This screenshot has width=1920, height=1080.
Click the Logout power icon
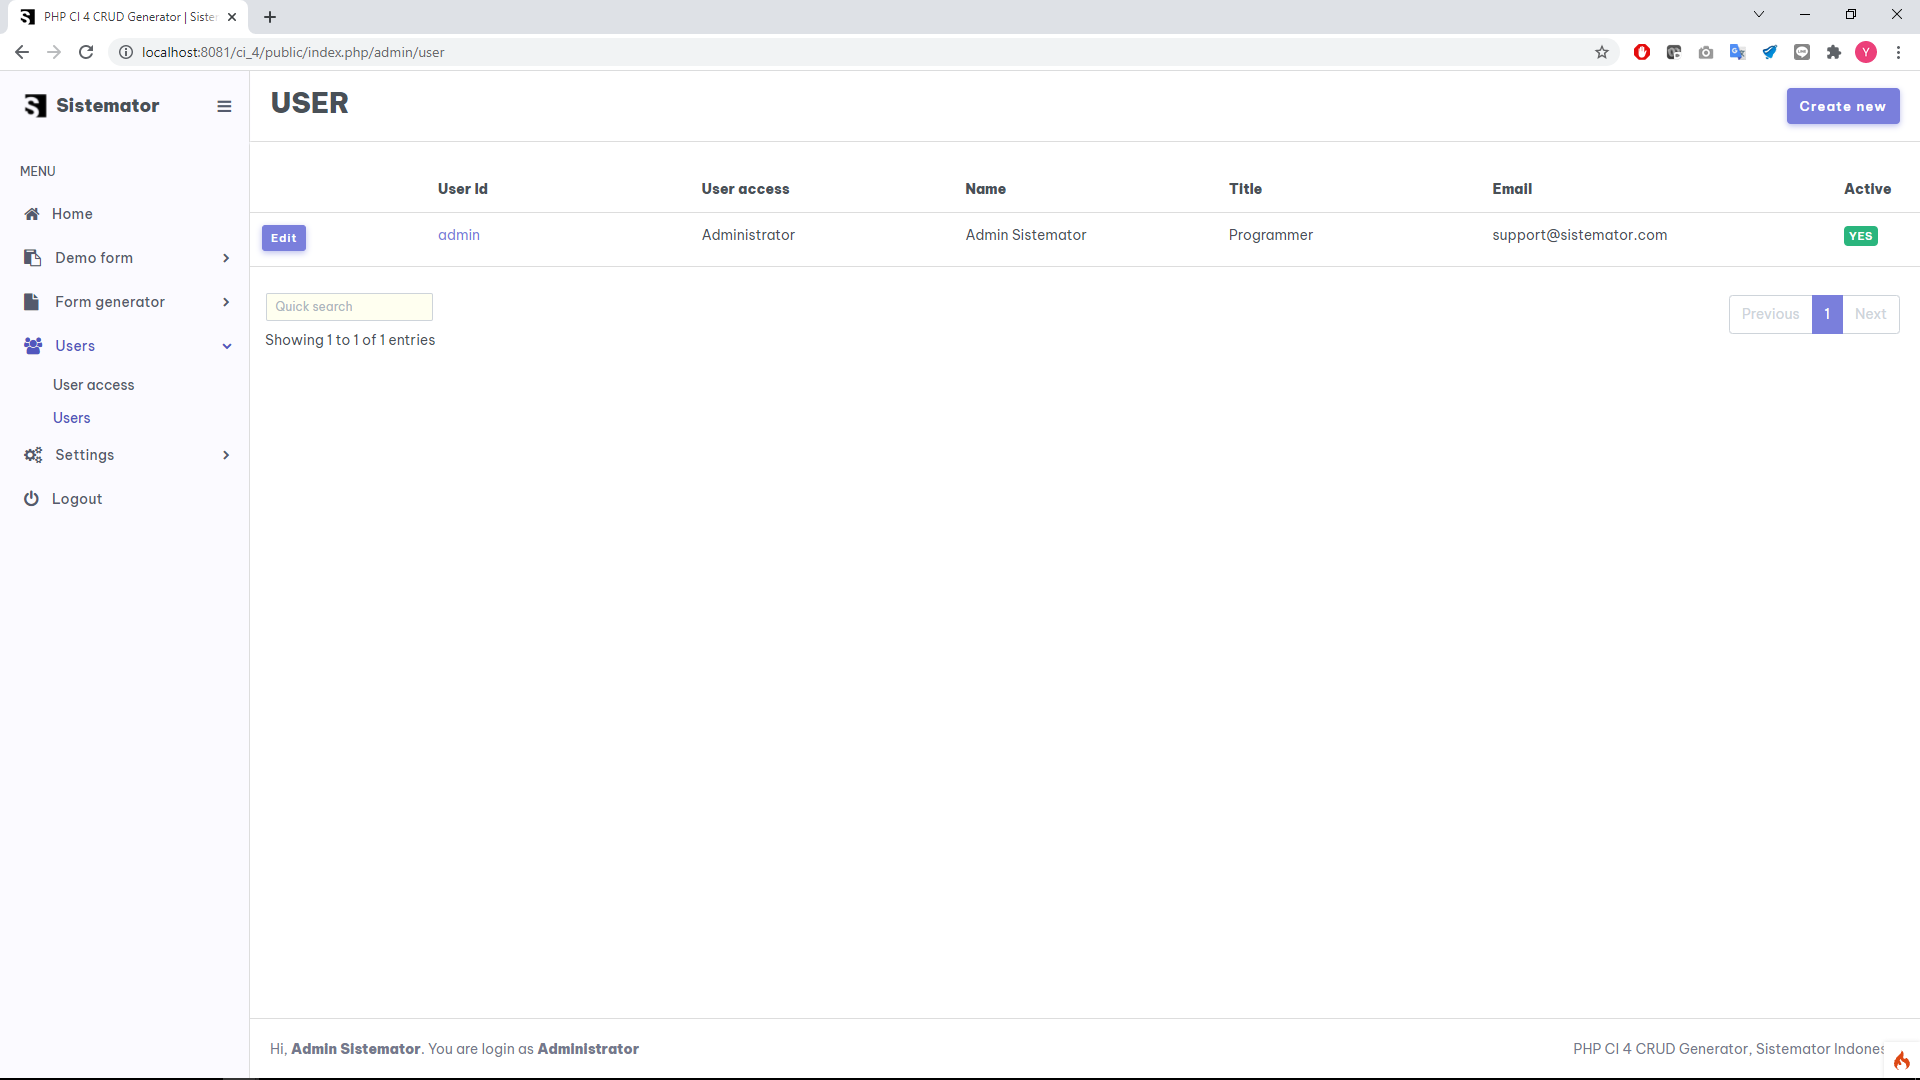point(31,499)
